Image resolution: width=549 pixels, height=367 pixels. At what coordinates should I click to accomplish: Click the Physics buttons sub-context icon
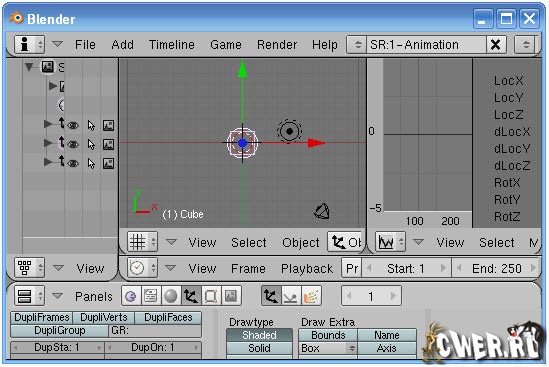point(291,296)
